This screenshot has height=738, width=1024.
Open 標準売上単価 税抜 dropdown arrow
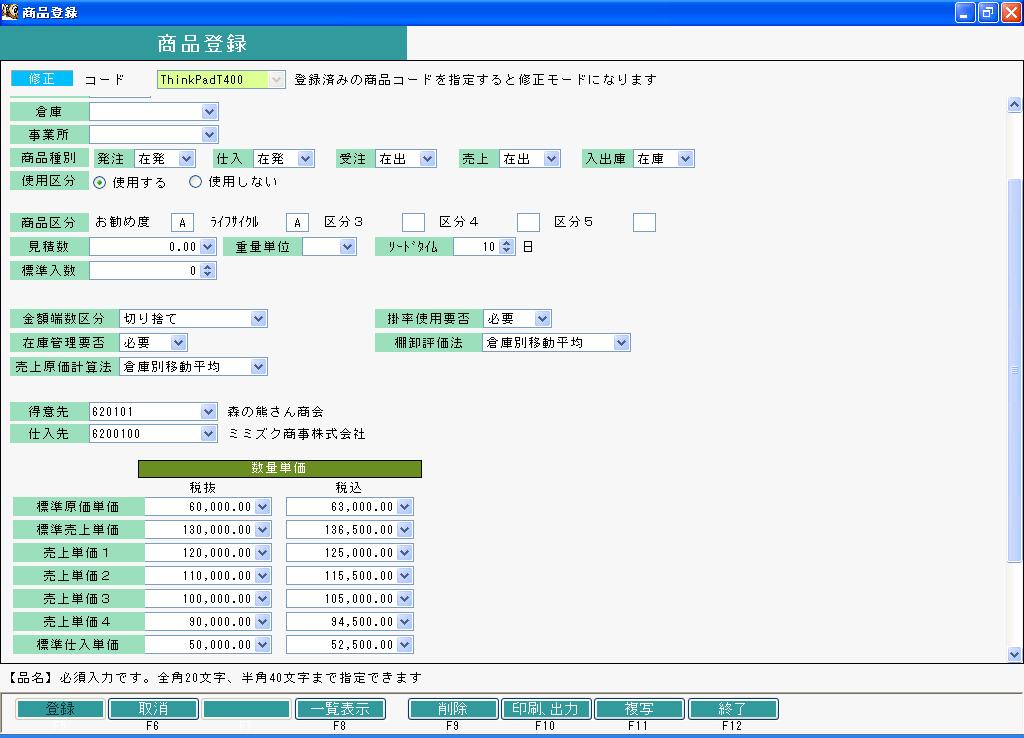click(263, 530)
